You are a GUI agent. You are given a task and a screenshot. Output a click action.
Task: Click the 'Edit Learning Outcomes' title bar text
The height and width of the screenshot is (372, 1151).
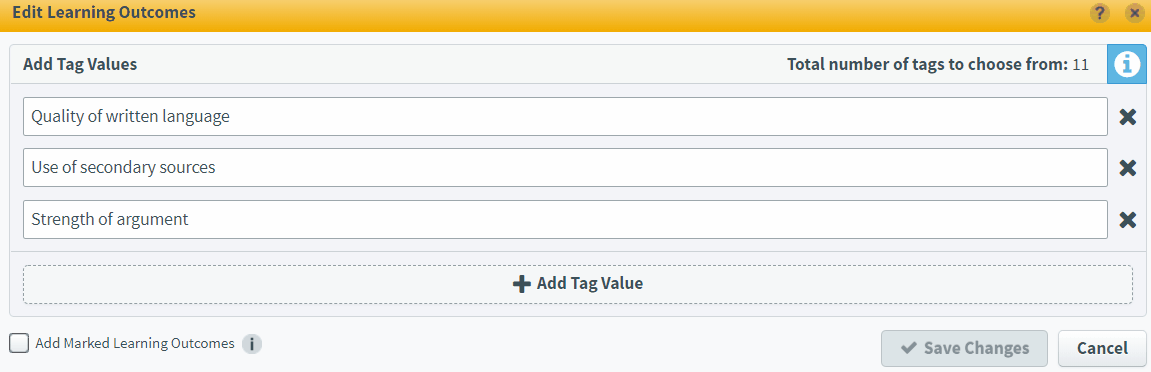click(x=104, y=13)
